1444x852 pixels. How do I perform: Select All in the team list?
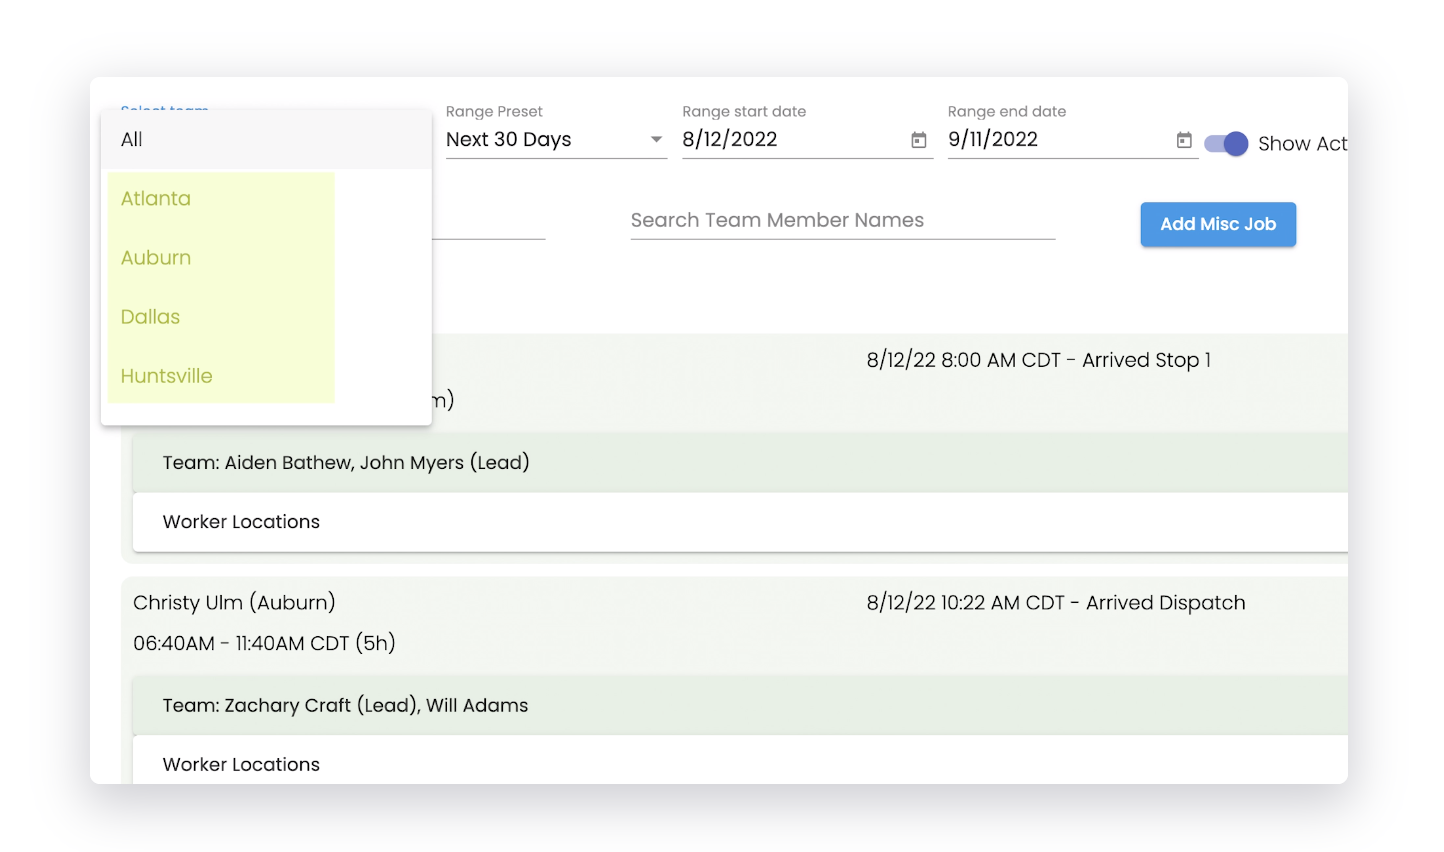132,140
